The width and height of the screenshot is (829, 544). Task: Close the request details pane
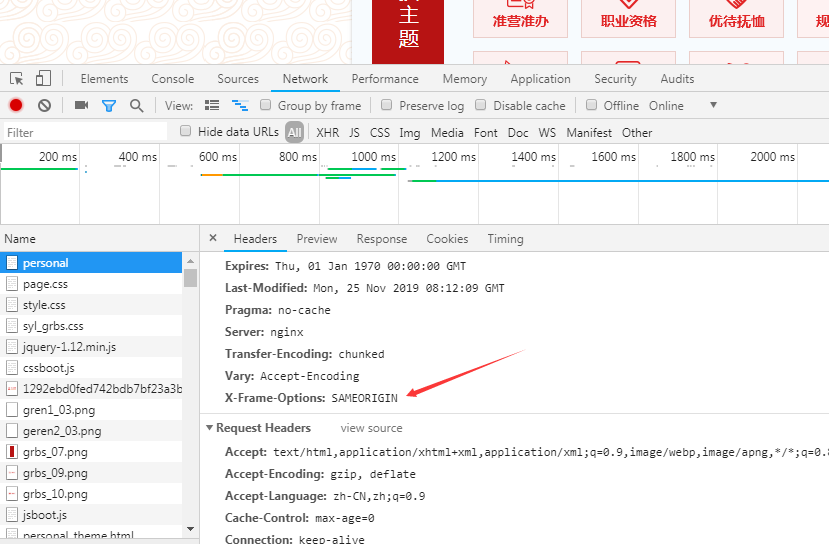(213, 238)
